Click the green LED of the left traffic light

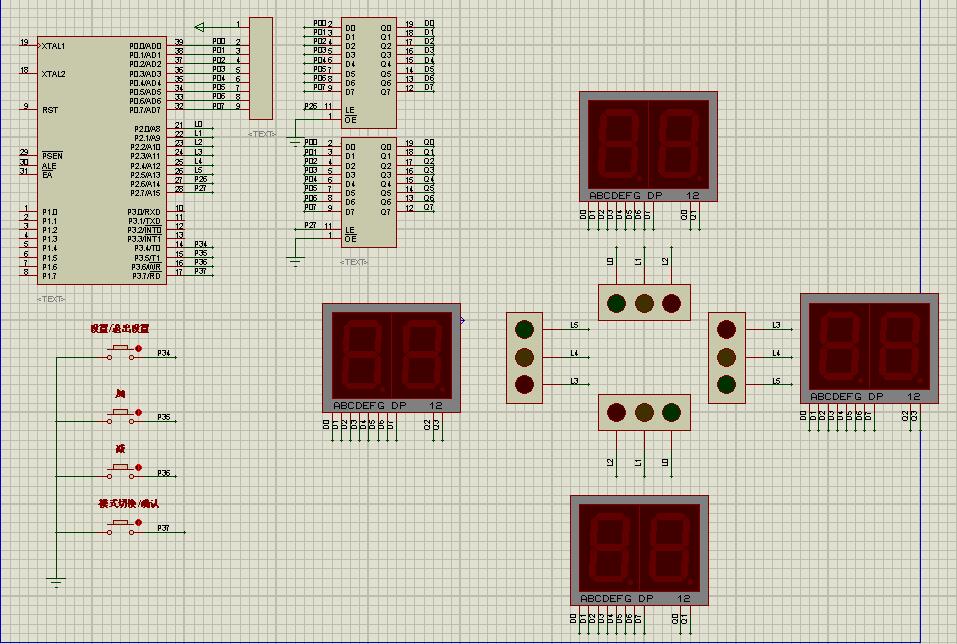point(524,329)
